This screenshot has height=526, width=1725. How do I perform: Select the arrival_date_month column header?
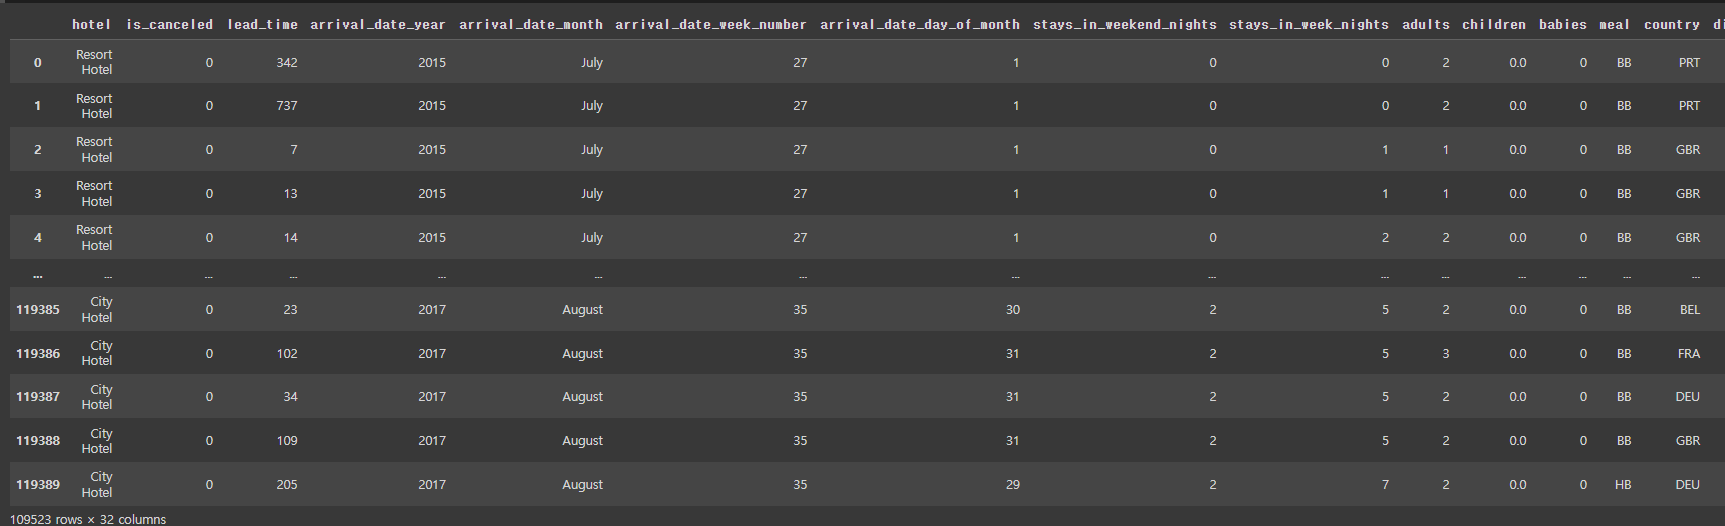coord(531,24)
